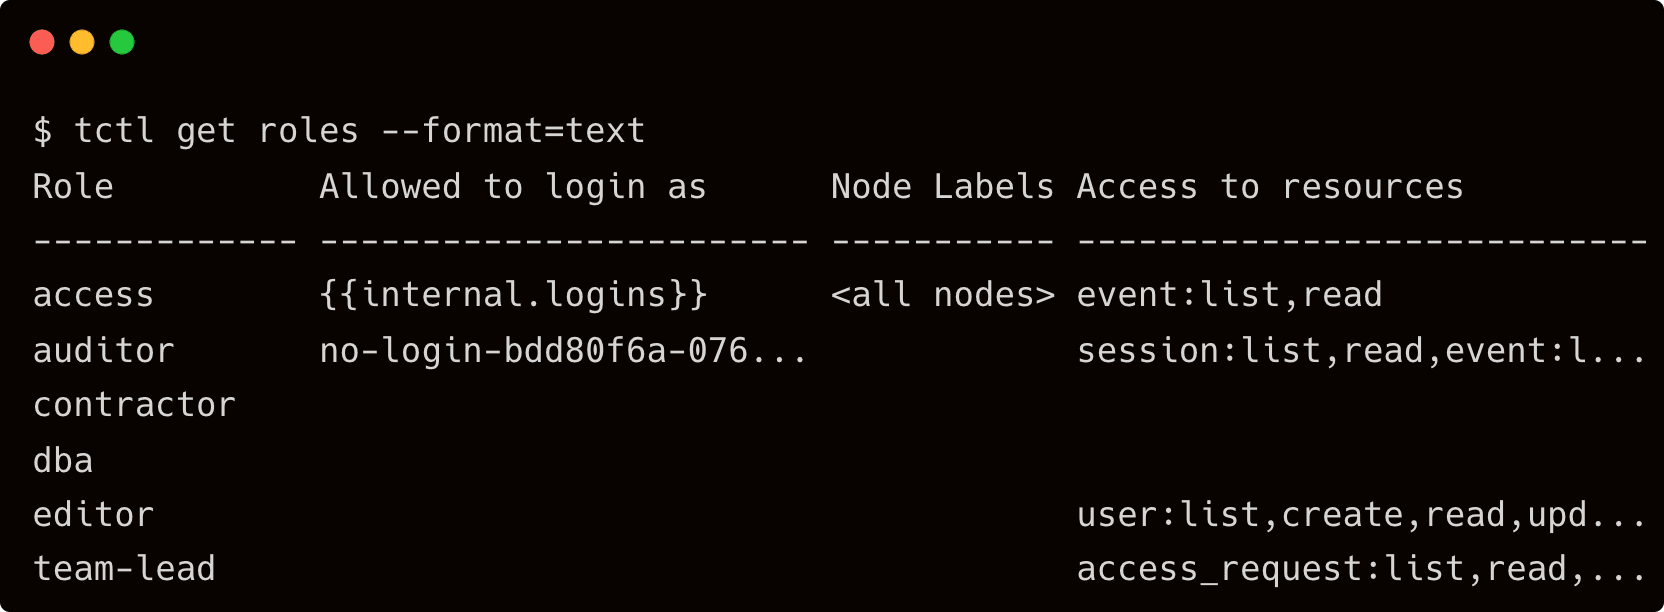Click the {{internal.logins}} login value
1664x612 pixels.
513,295
